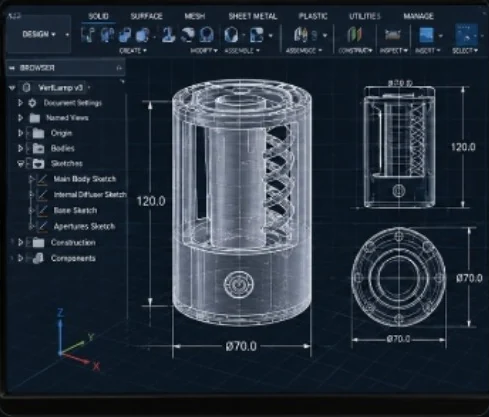This screenshot has width=489, height=417.
Task: Select the VertLamp v3 component icon
Action: pyautogui.click(x=26, y=88)
